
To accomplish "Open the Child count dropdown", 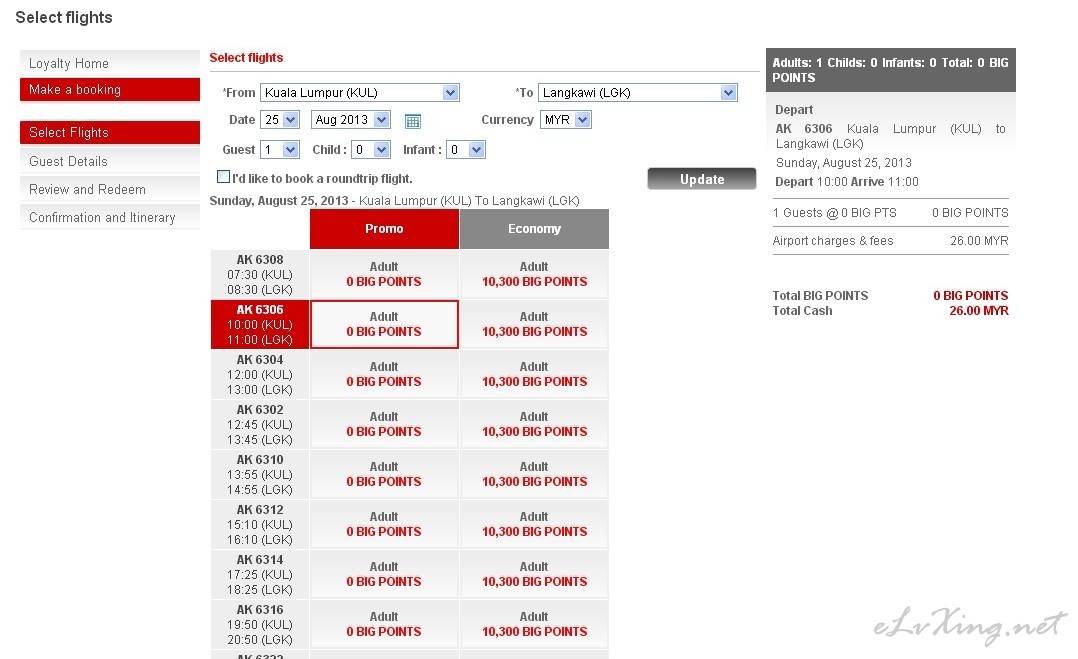I will click(371, 149).
